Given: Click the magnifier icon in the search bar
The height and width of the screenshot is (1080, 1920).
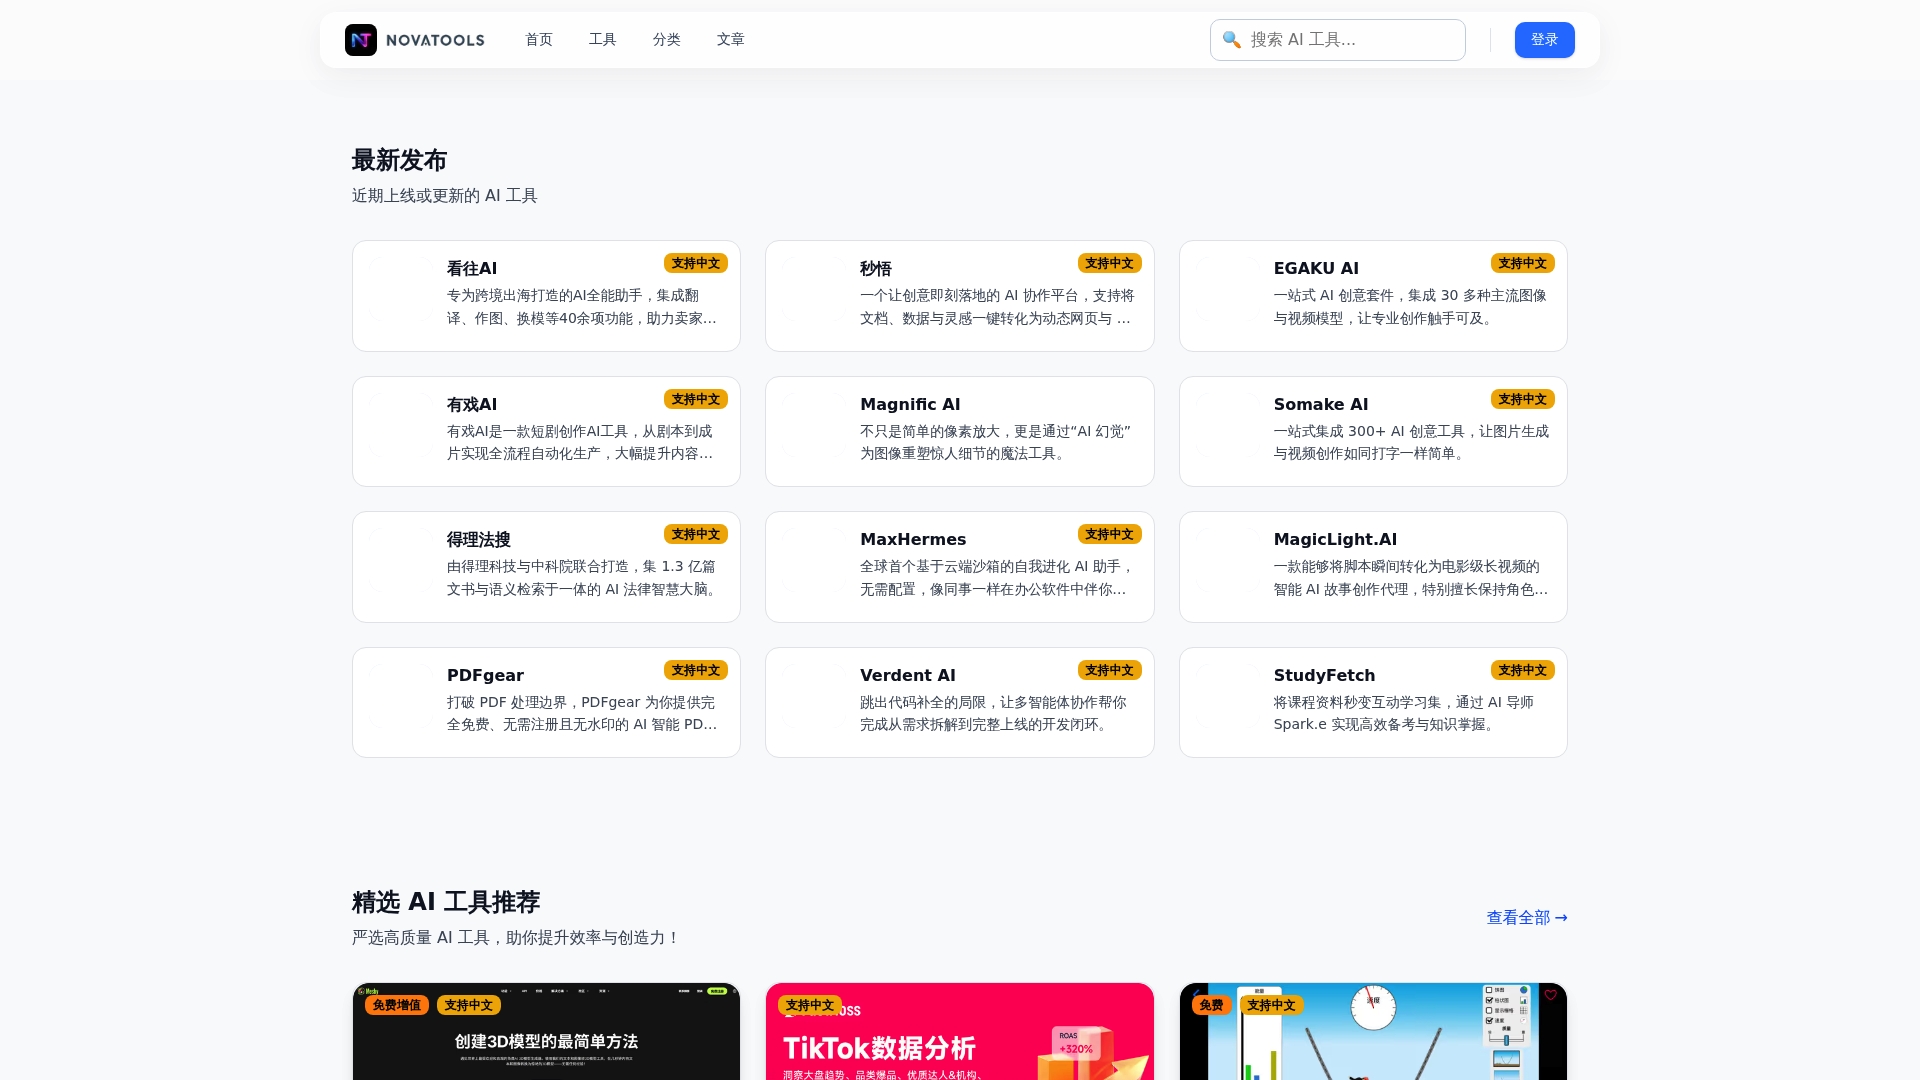Looking at the screenshot, I should tap(1231, 40).
